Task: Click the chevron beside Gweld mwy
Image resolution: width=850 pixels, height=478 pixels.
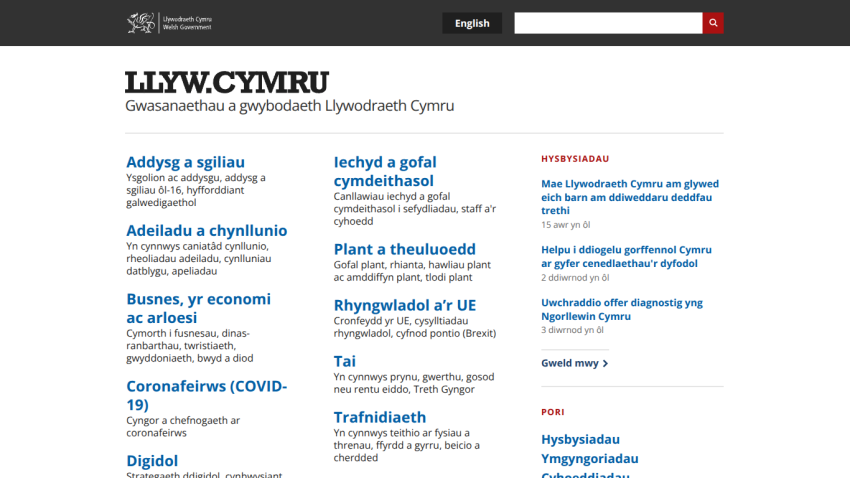Action: 606,364
